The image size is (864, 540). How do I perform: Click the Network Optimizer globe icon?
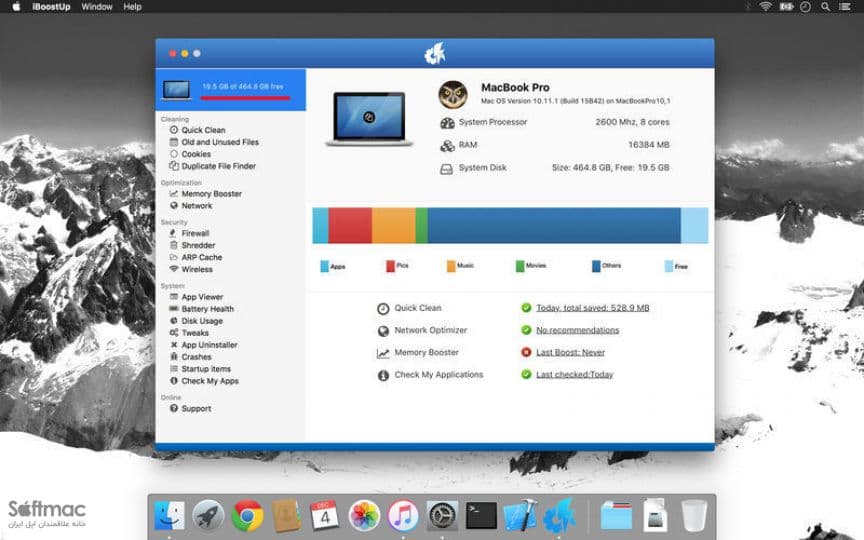tap(383, 331)
